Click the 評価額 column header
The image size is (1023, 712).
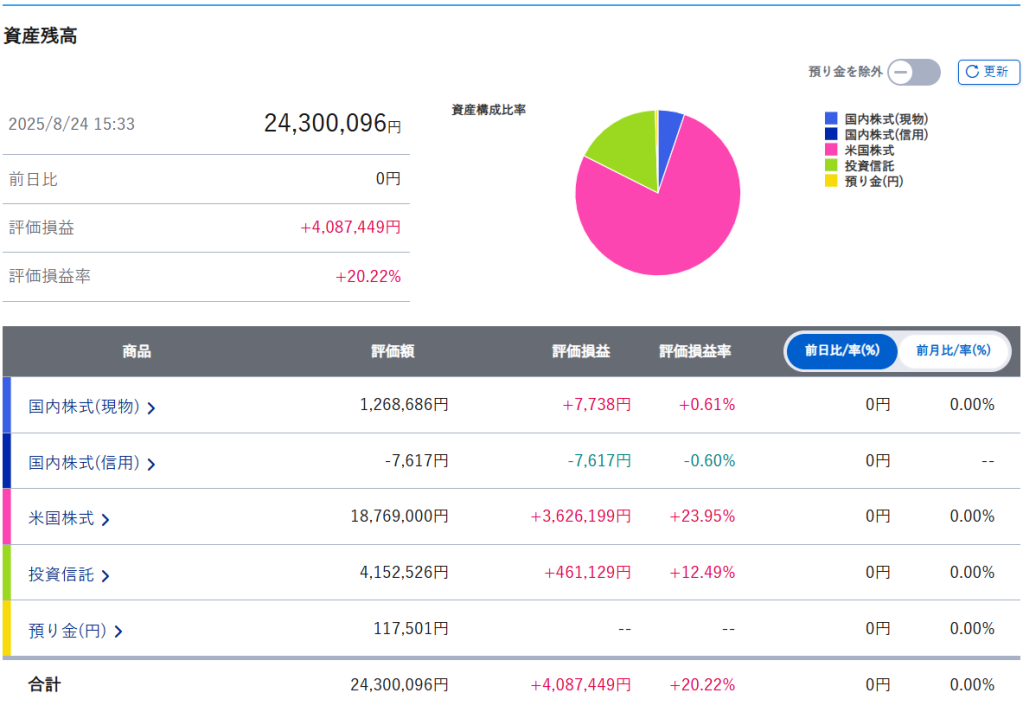tap(393, 351)
